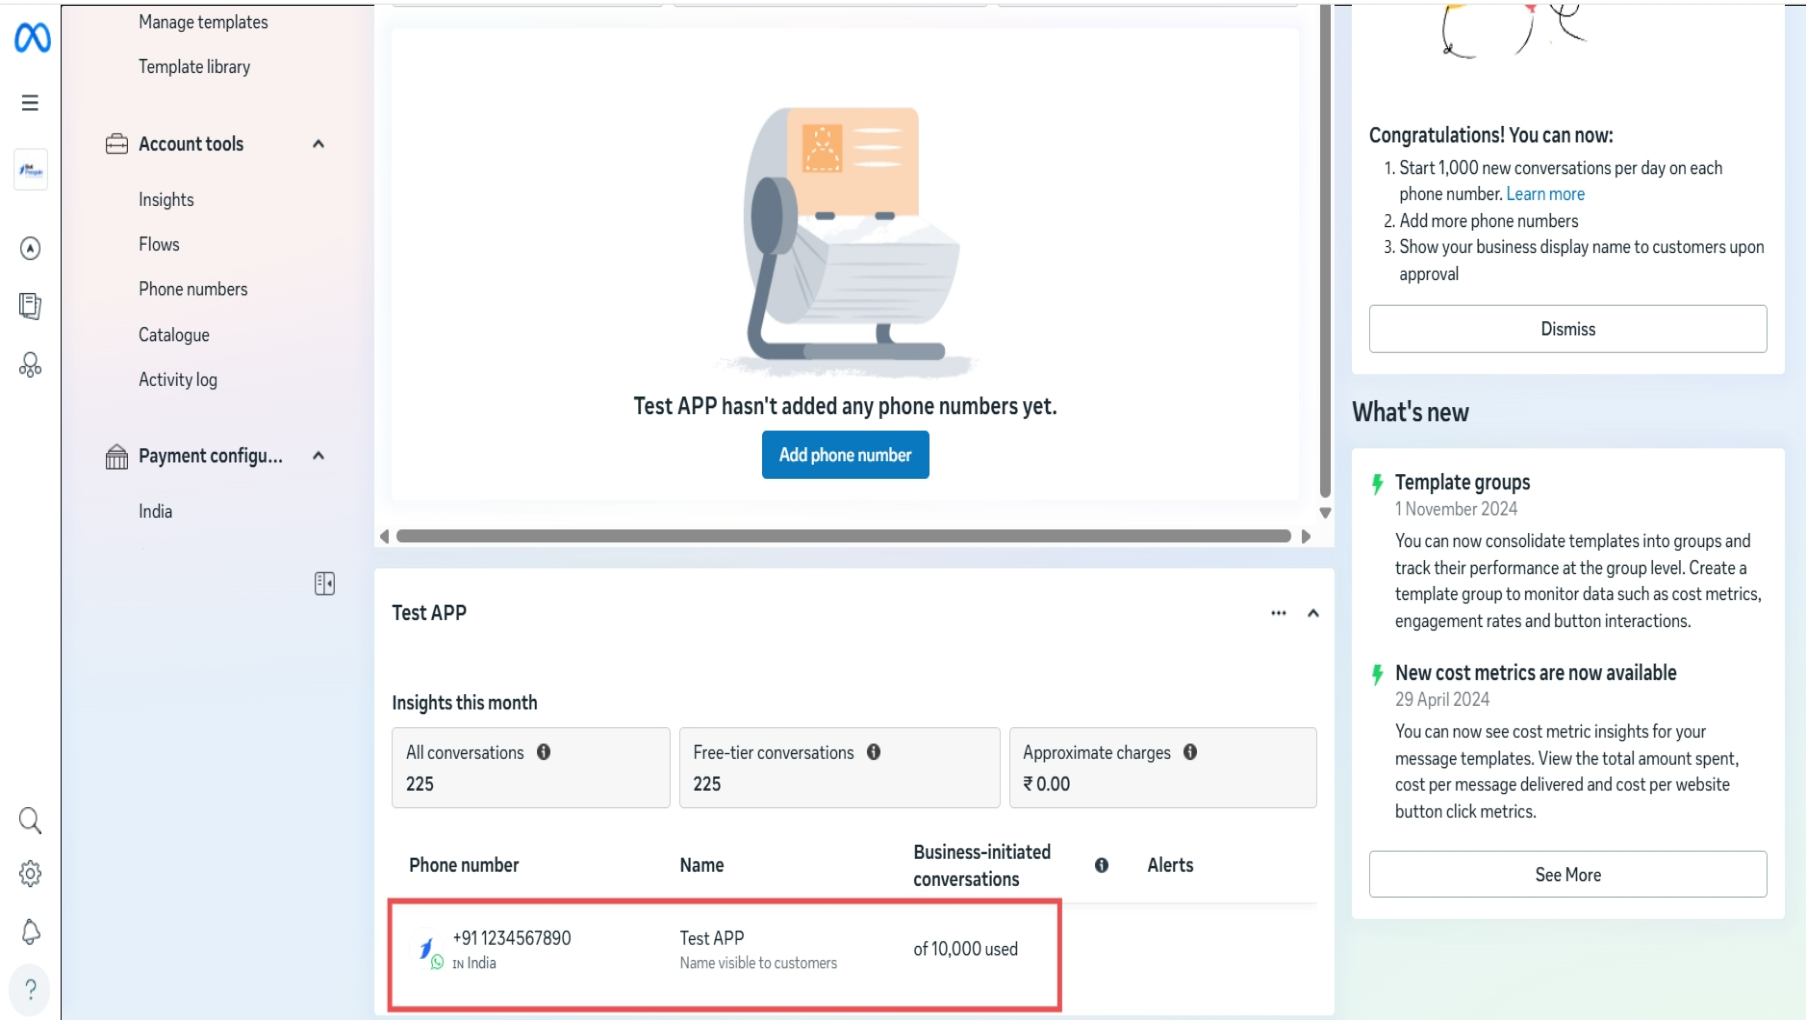Open Manage templates in sidebar
Viewport: 1806px width, 1020px height.
point(203,22)
